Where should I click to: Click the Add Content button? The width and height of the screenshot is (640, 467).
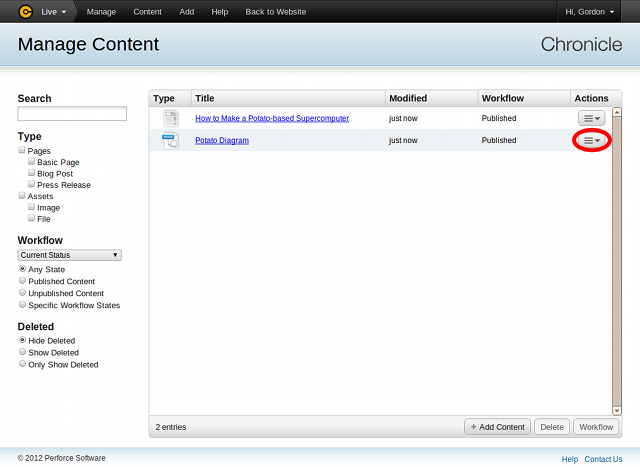pos(497,427)
